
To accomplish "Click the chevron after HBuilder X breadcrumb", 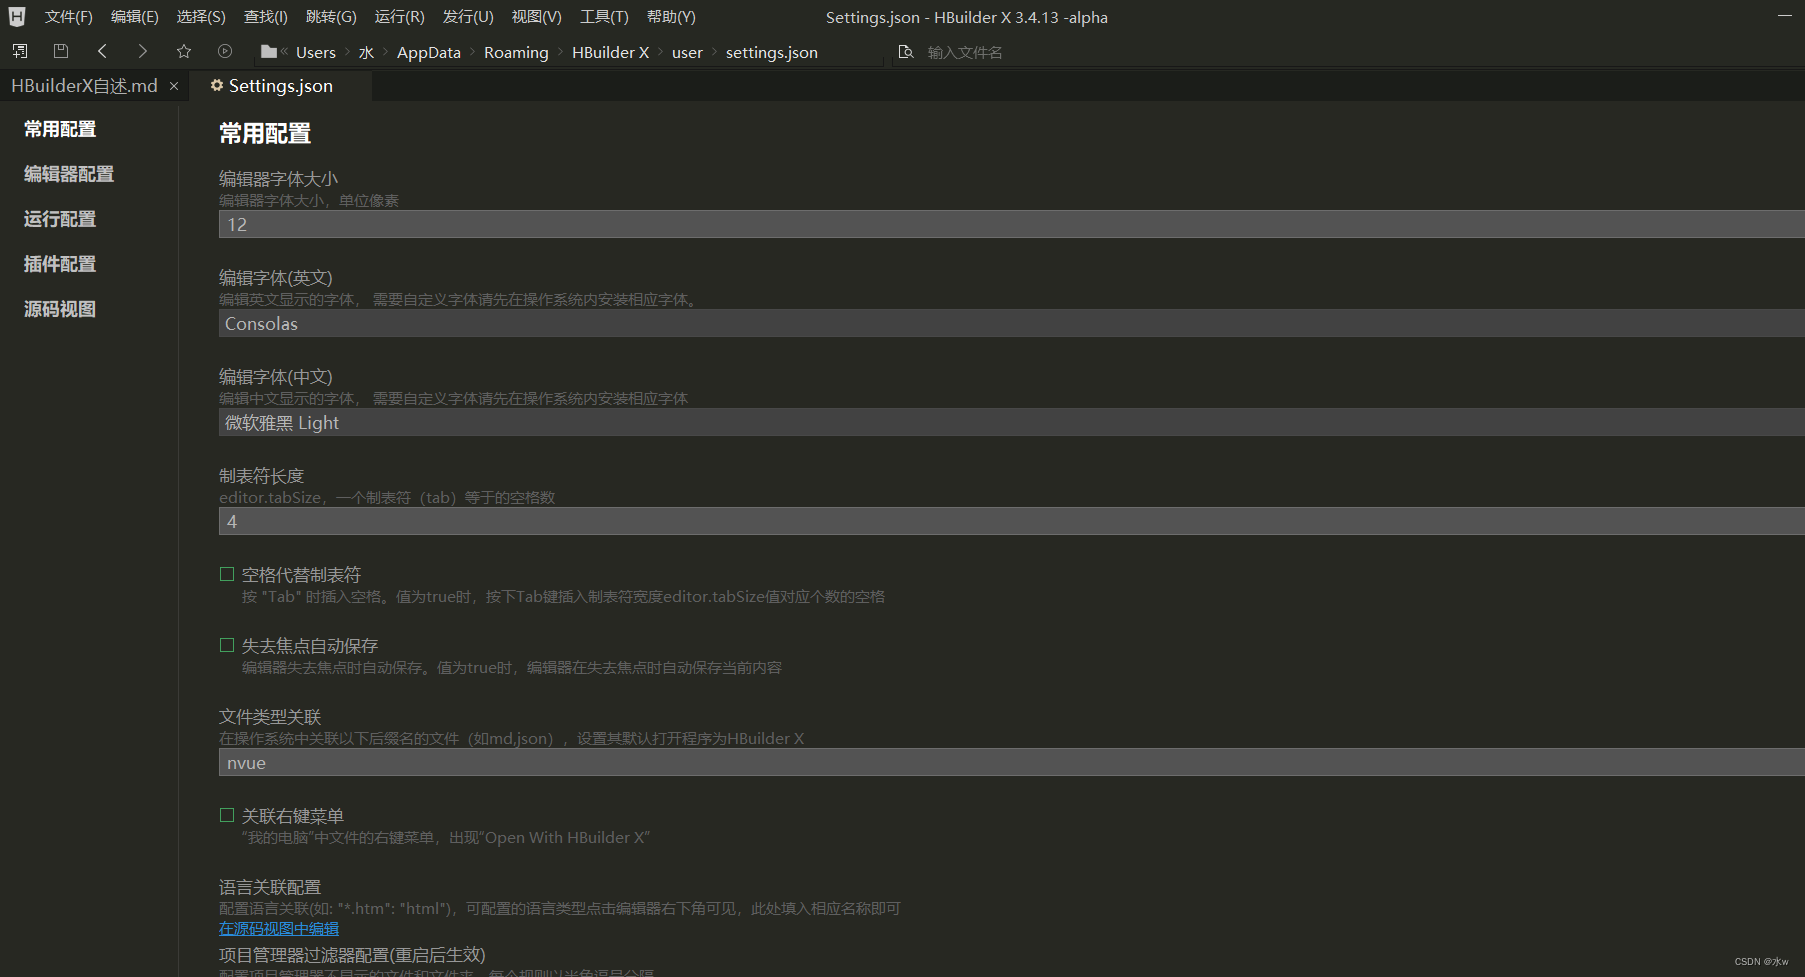I will (661, 51).
